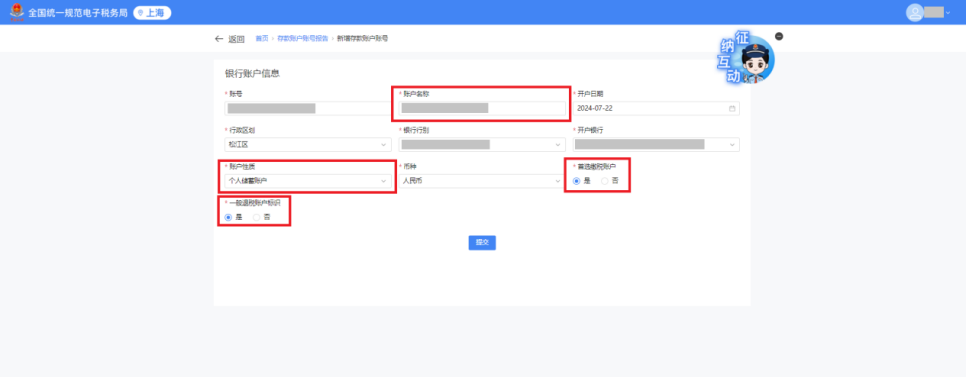The width and height of the screenshot is (966, 378).
Task: Focus the 账号 input field
Action: point(308,108)
